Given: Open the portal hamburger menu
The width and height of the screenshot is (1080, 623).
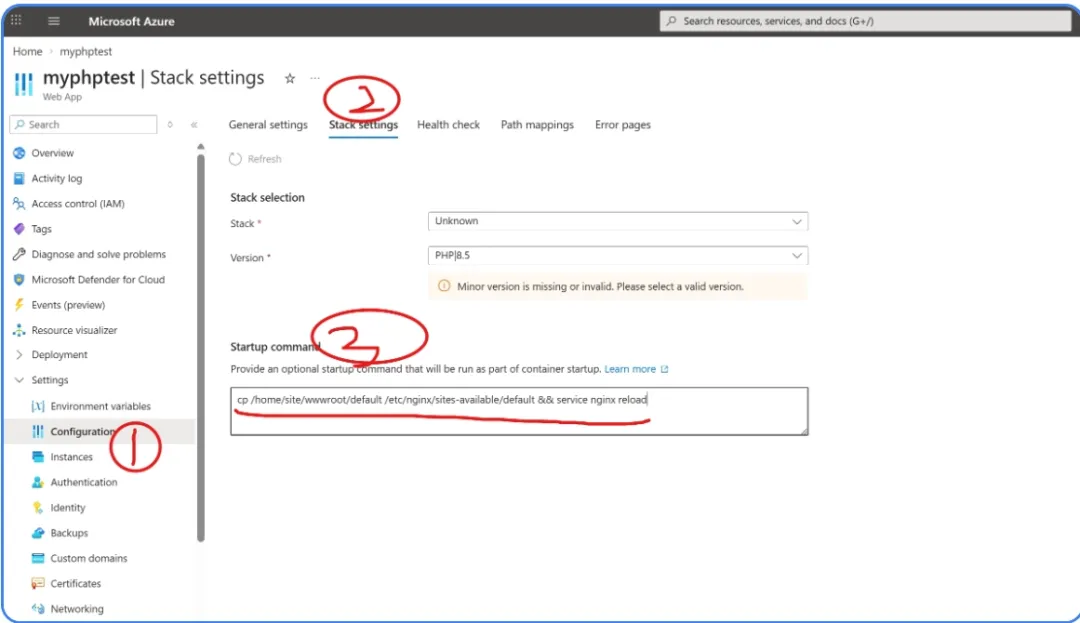Looking at the screenshot, I should 54,21.
